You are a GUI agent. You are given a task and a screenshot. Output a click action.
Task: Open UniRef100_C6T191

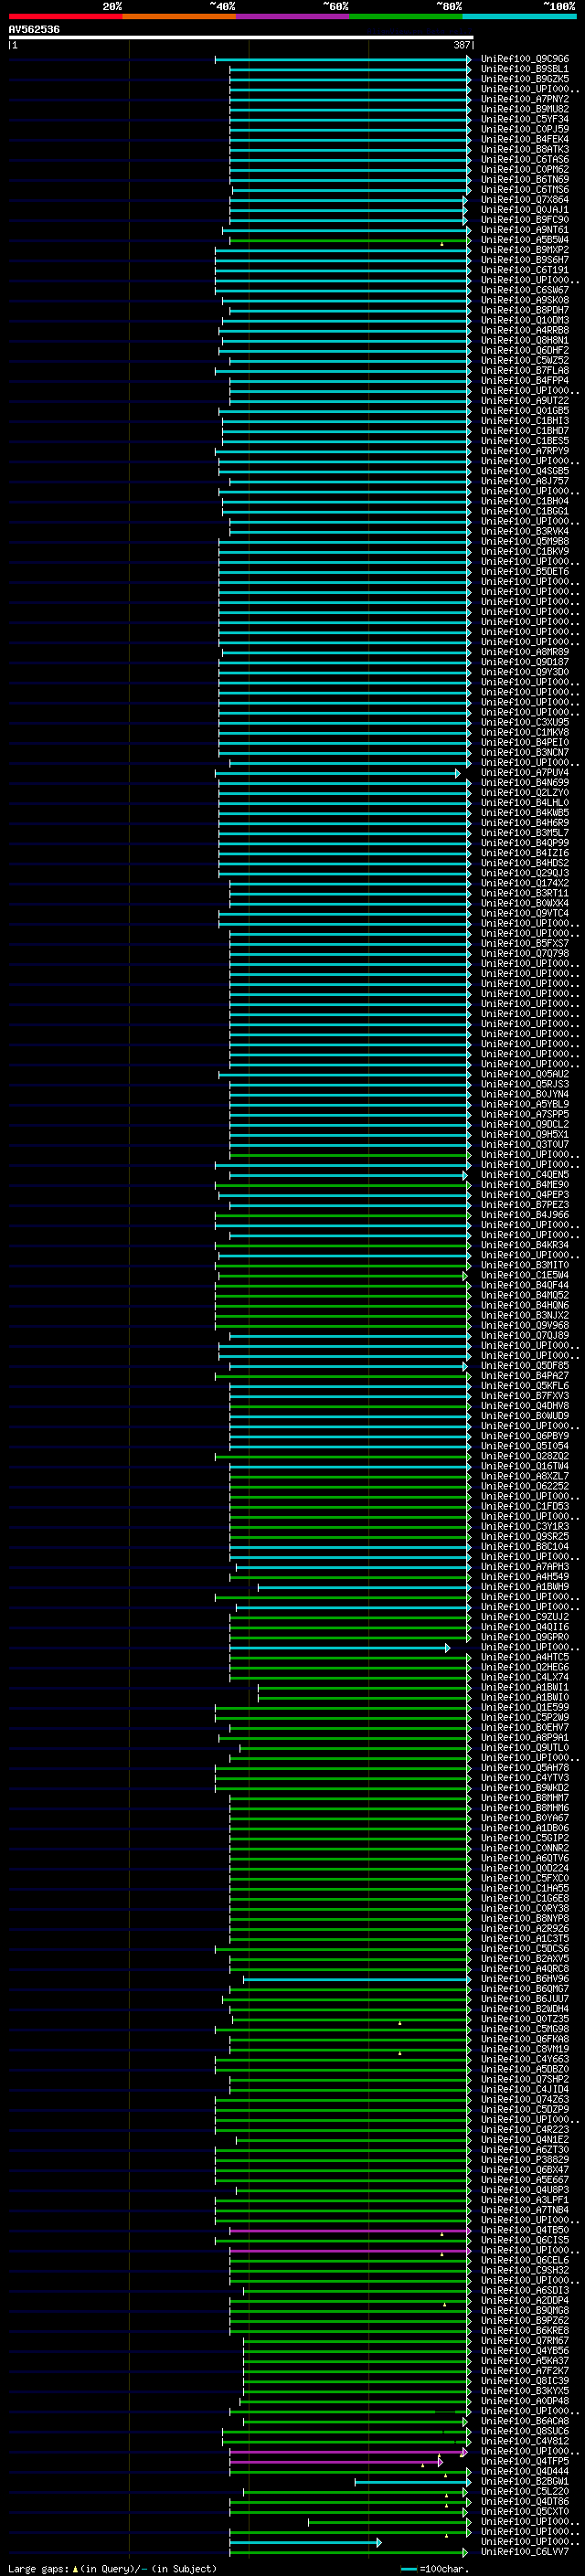(525, 270)
